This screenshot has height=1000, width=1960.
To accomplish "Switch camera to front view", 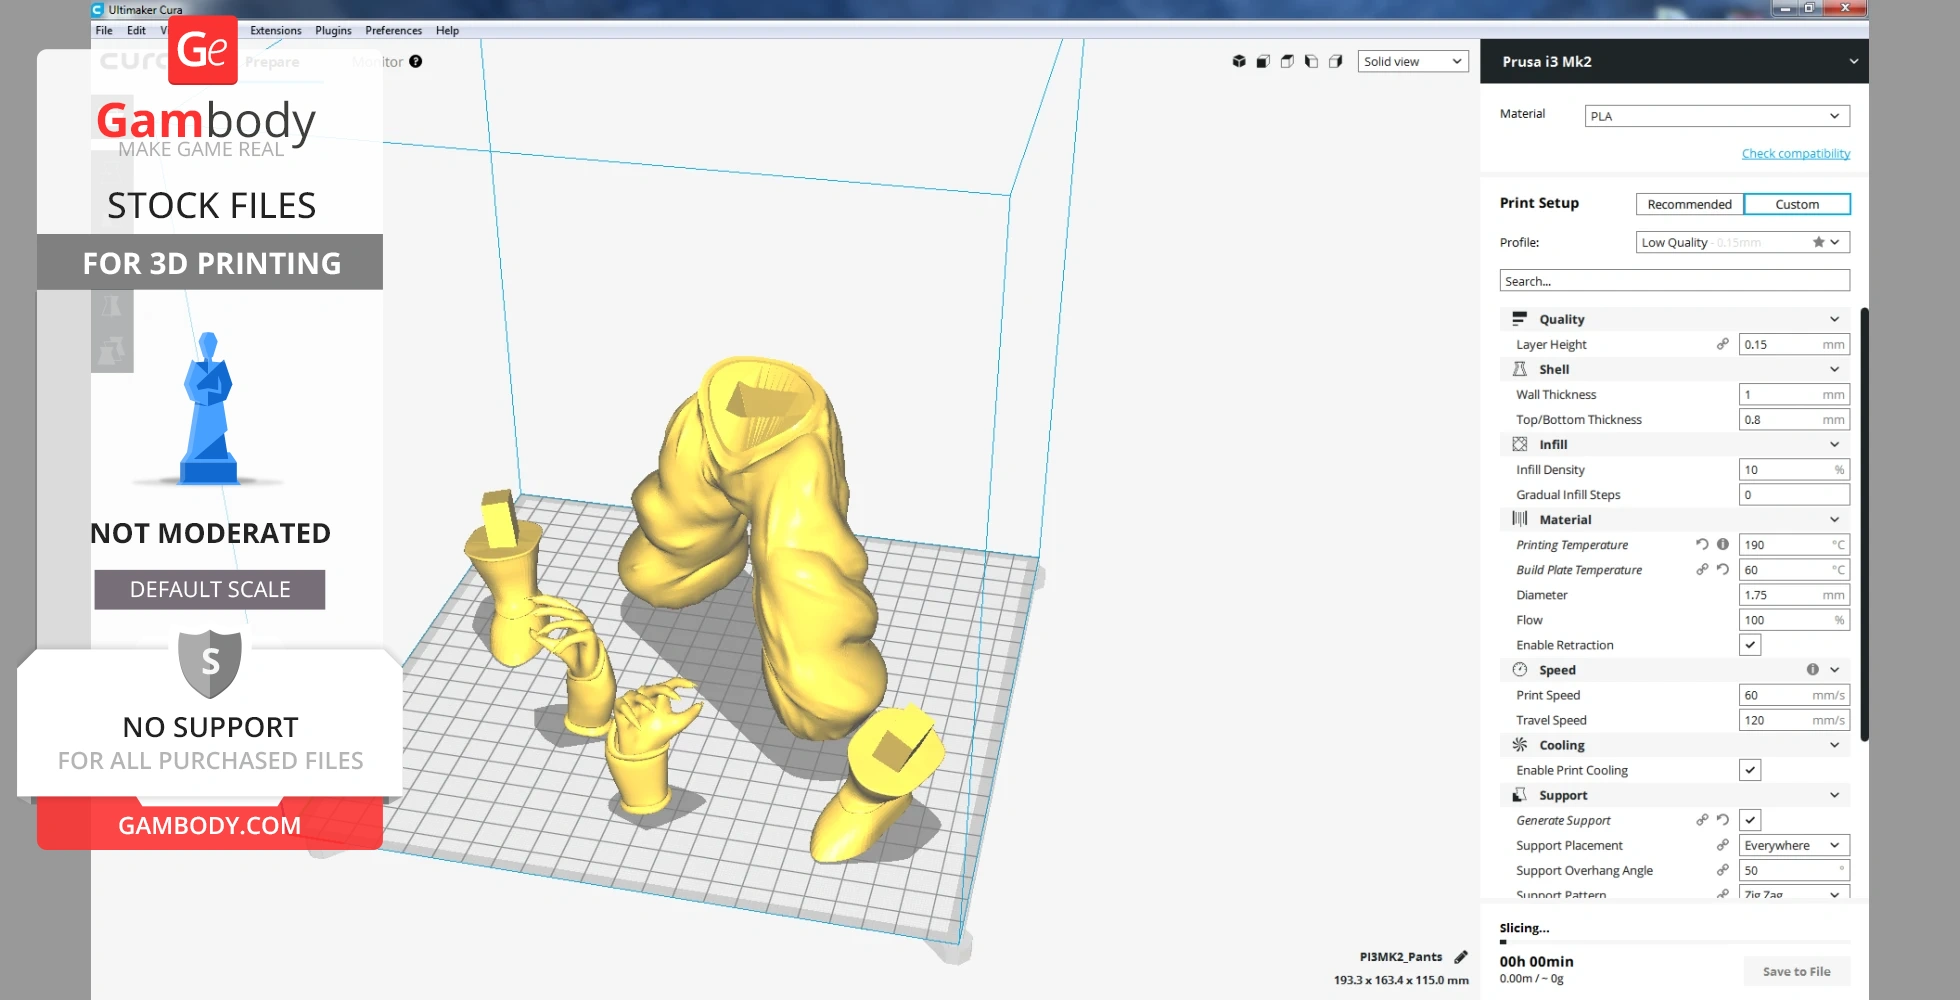I will 1263,62.
